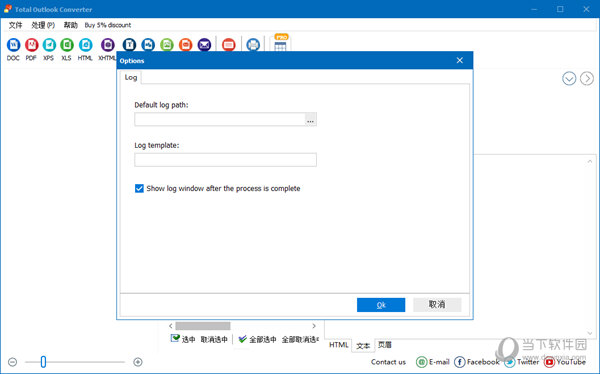Click the circled down-chevron icon
Image resolution: width=600 pixels, height=374 pixels.
tap(569, 78)
